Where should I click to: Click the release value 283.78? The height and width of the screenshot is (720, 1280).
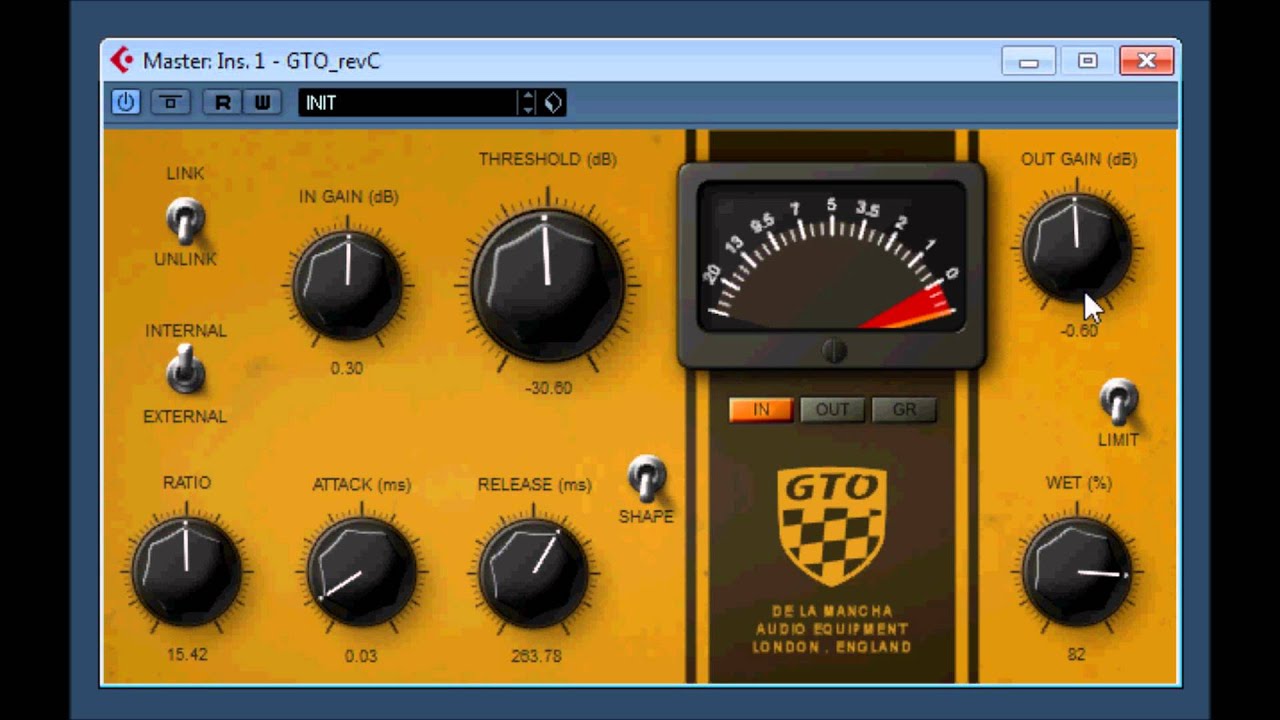coord(536,656)
